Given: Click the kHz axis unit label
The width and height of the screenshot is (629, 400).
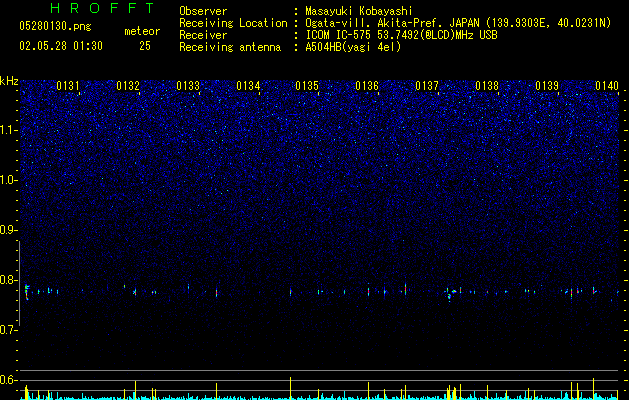Looking at the screenshot, I should pyautogui.click(x=9, y=81).
